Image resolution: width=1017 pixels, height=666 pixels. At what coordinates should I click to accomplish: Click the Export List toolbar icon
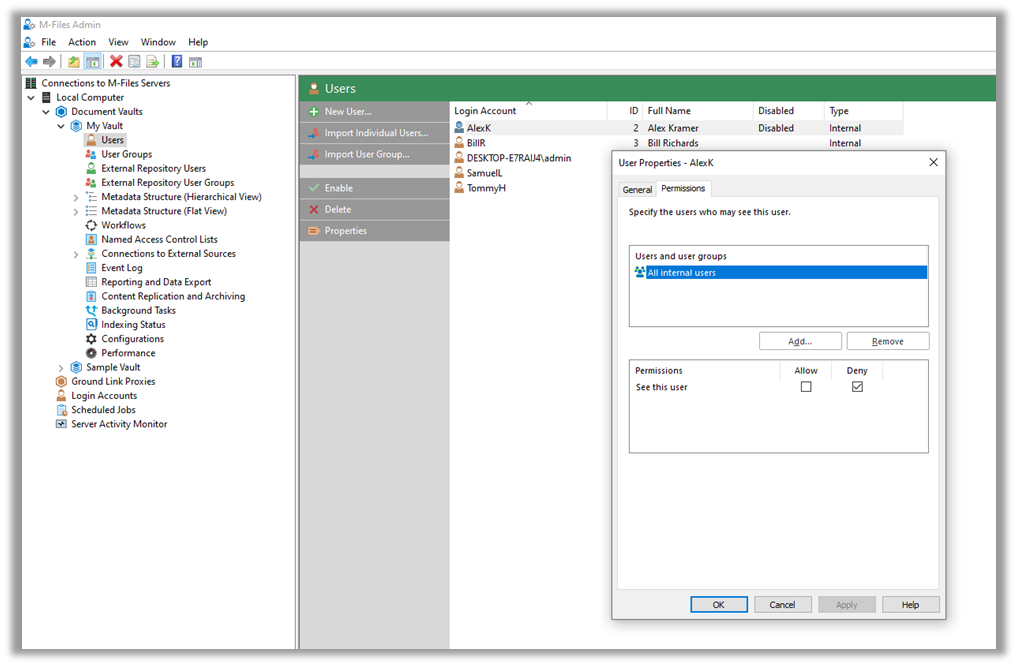tap(152, 62)
